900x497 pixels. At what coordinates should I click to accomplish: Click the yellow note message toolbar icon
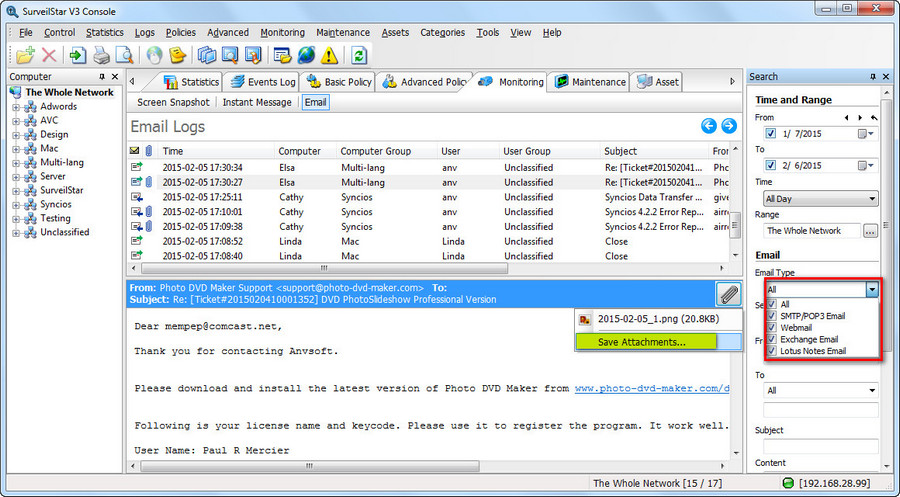178,55
